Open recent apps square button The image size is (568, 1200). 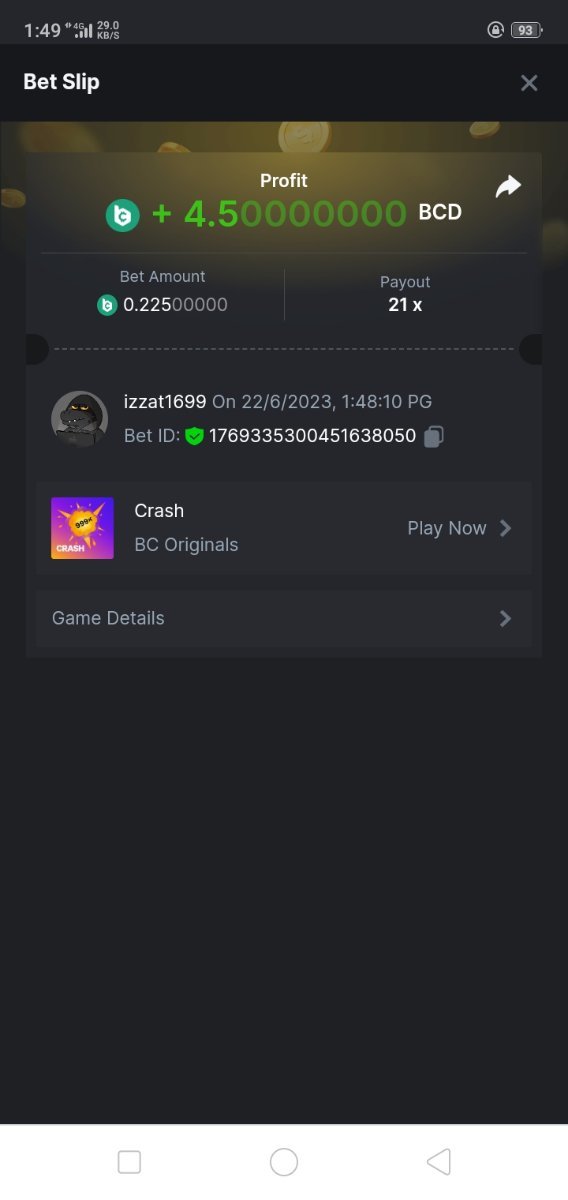pyautogui.click(x=129, y=1161)
